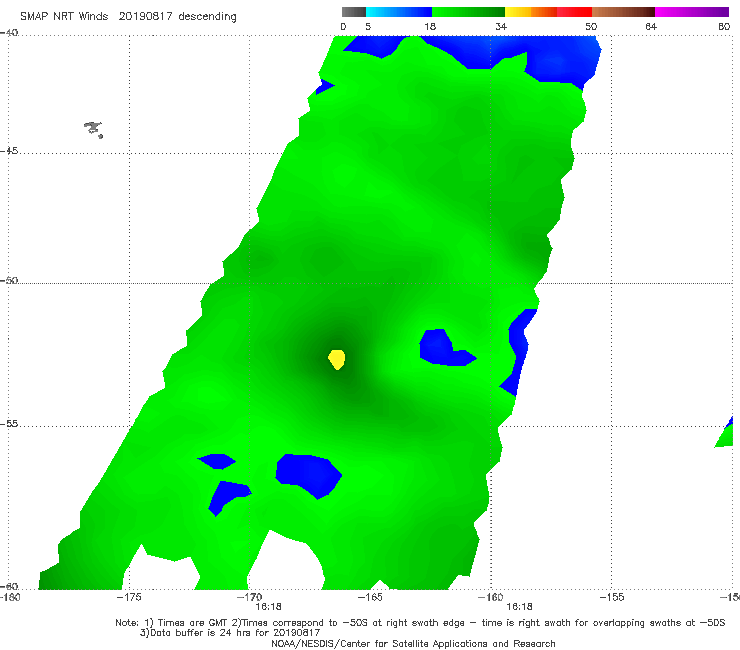This screenshot has width=740, height=650.
Task: Click the brown 50–64 color bar segment
Action: point(623,12)
